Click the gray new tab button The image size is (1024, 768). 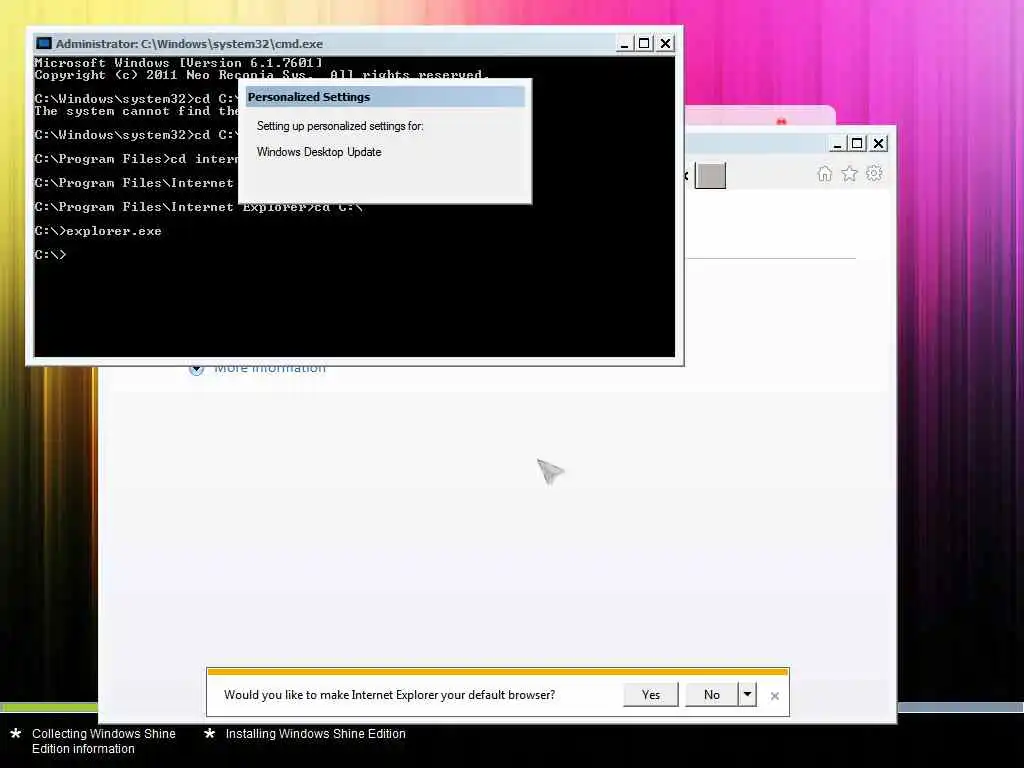point(711,176)
